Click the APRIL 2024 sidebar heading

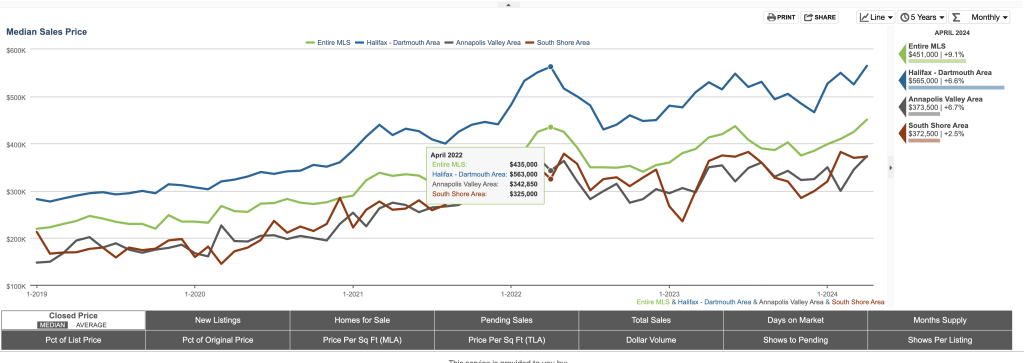(952, 33)
